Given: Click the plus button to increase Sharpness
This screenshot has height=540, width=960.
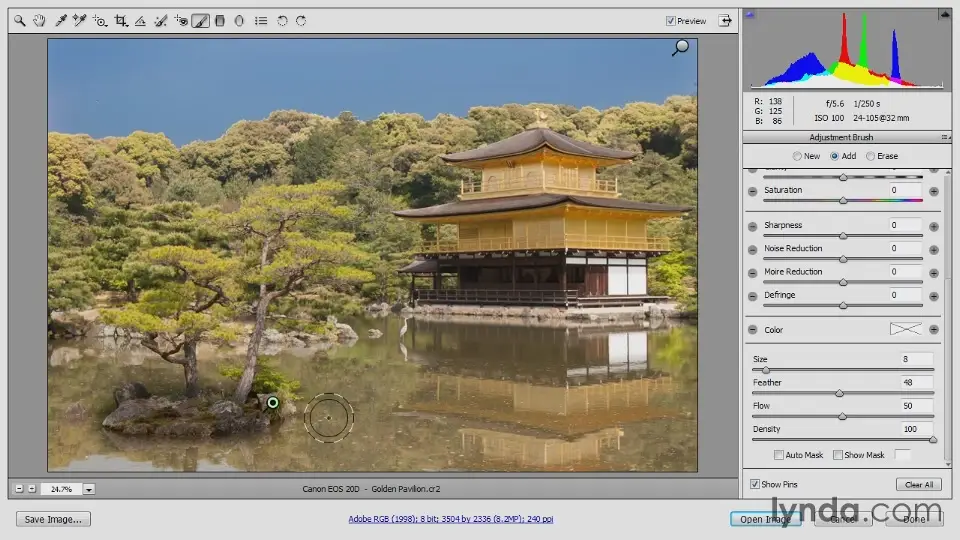Looking at the screenshot, I should 933,226.
